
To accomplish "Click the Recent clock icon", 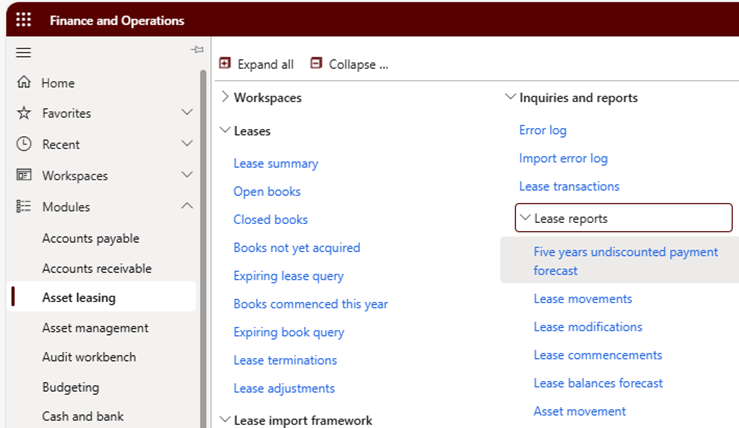I will (x=24, y=144).
